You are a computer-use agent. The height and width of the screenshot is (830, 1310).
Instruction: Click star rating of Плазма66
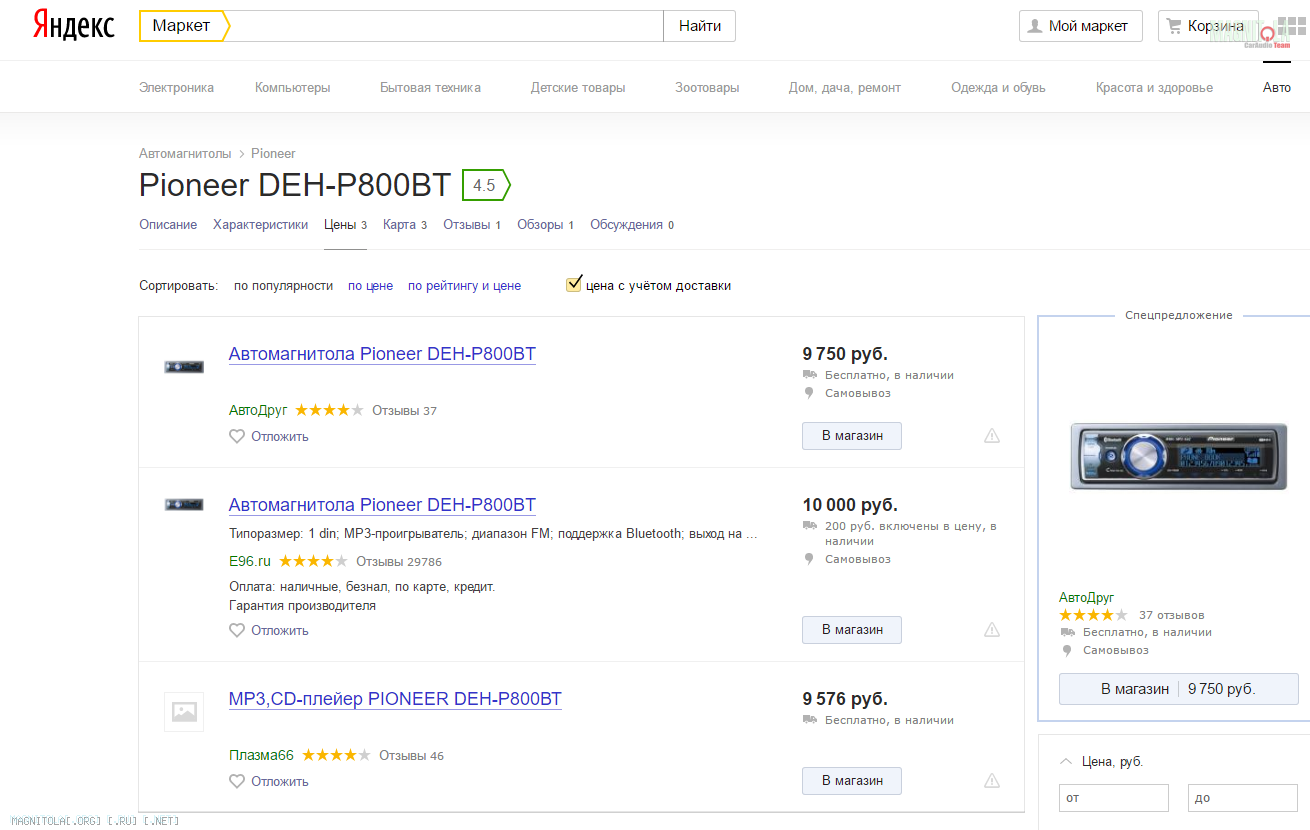click(336, 755)
